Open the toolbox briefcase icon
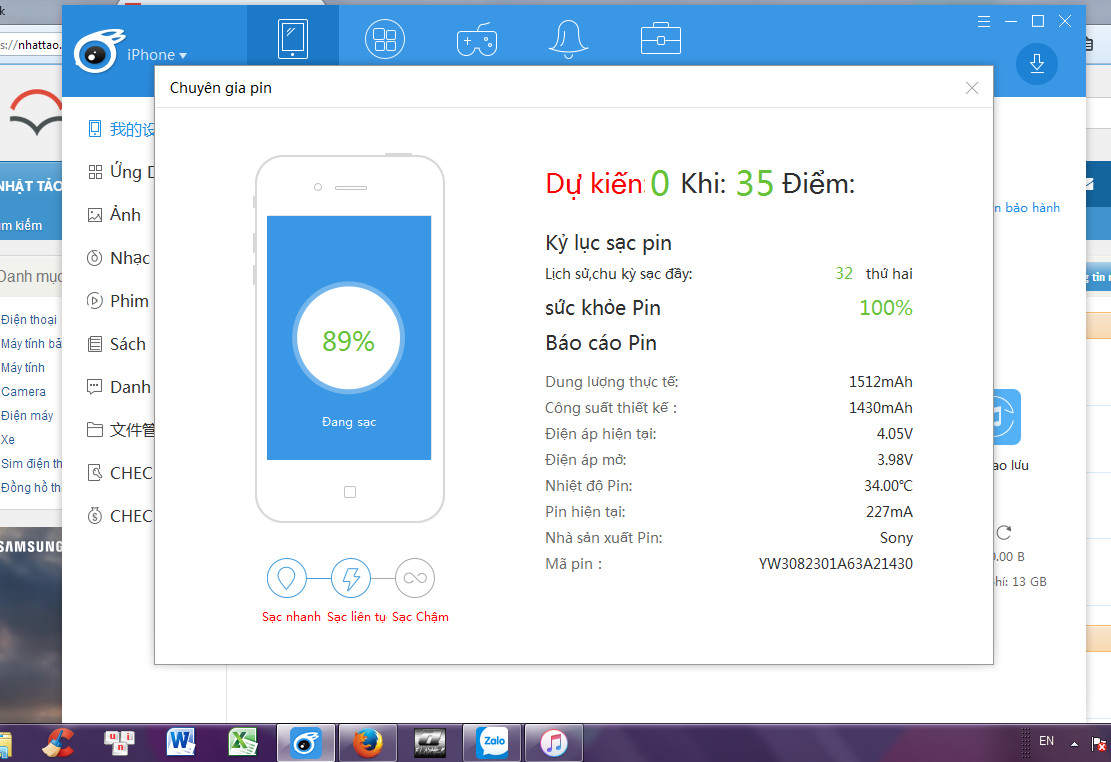Viewport: 1111px width, 762px height. coord(660,40)
